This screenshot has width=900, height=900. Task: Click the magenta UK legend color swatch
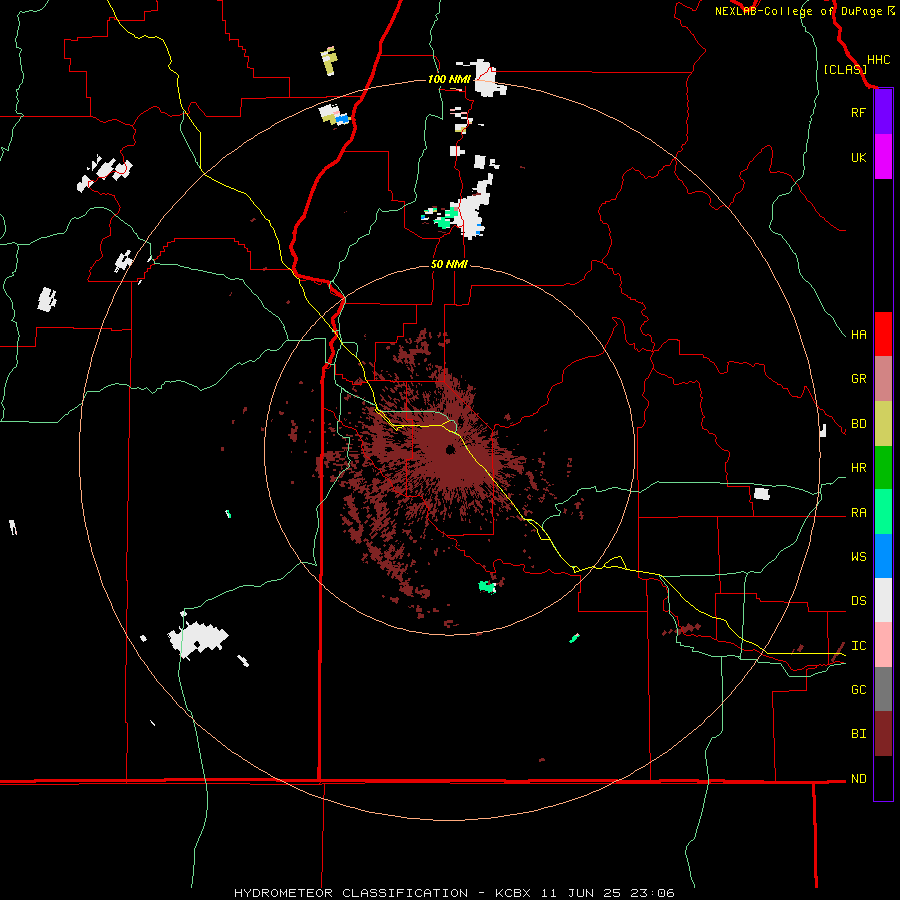(x=883, y=157)
